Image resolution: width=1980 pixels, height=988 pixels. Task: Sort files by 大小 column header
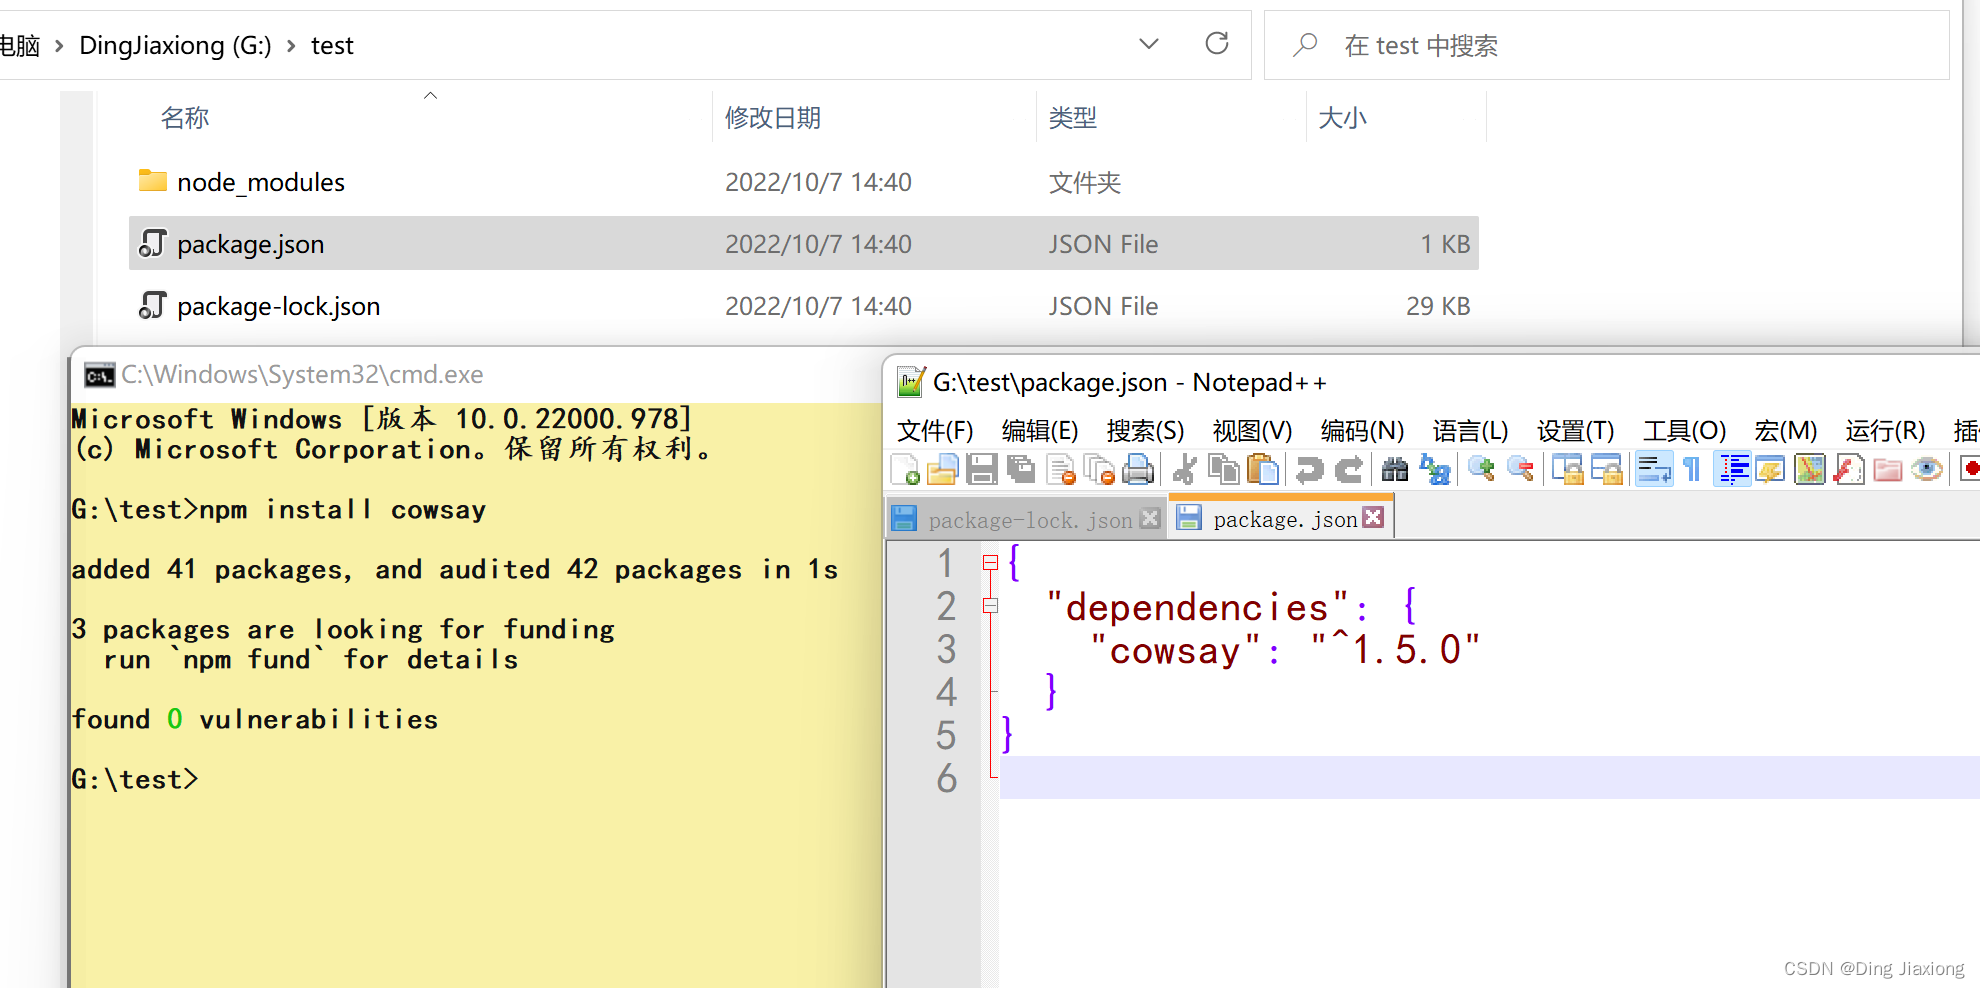[1342, 118]
